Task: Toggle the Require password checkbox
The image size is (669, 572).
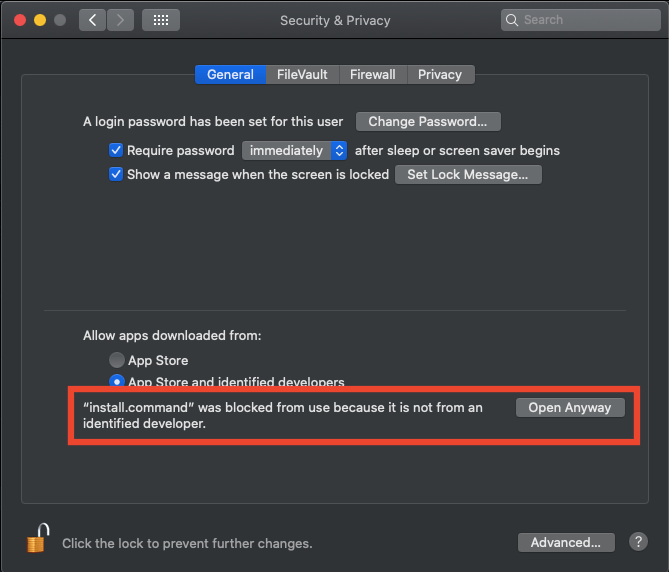Action: click(116, 151)
